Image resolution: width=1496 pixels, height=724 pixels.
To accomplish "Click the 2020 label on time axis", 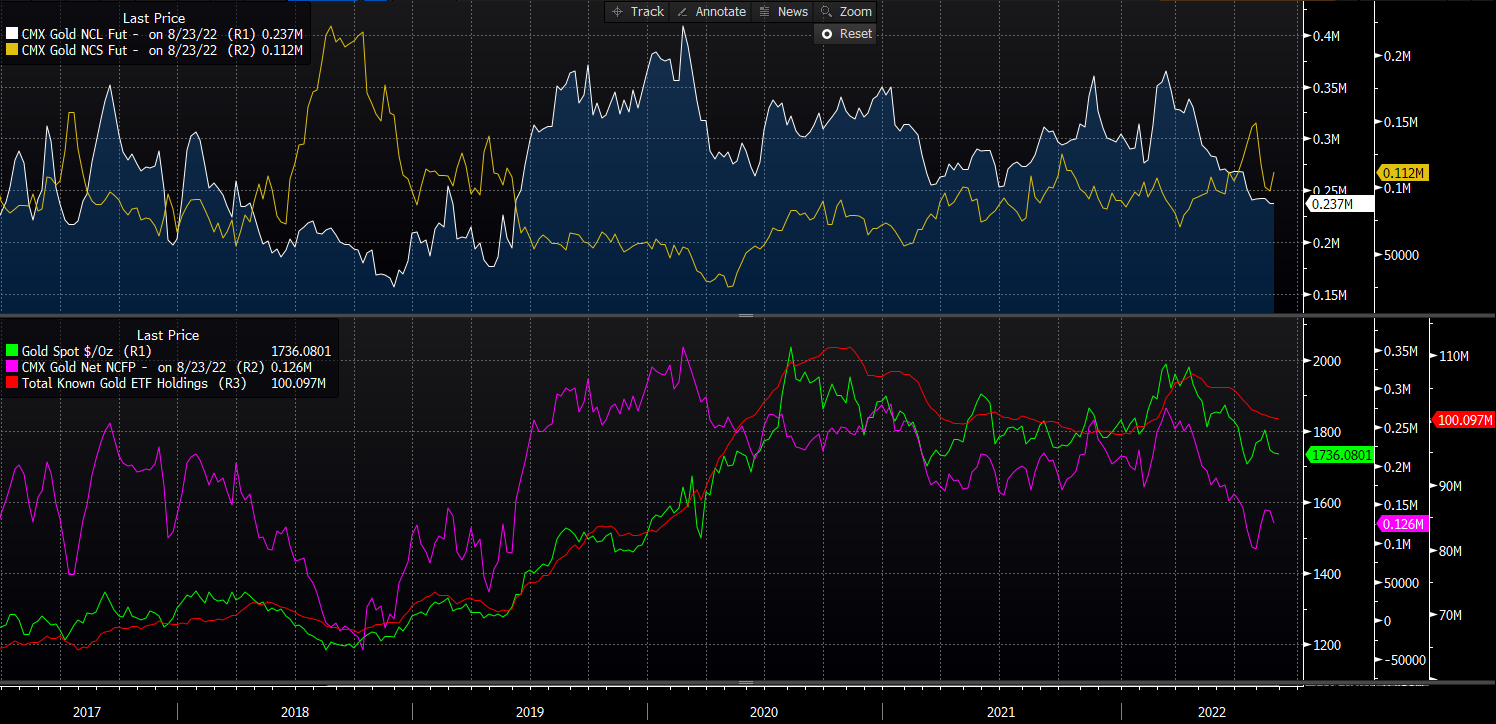I will tap(764, 712).
